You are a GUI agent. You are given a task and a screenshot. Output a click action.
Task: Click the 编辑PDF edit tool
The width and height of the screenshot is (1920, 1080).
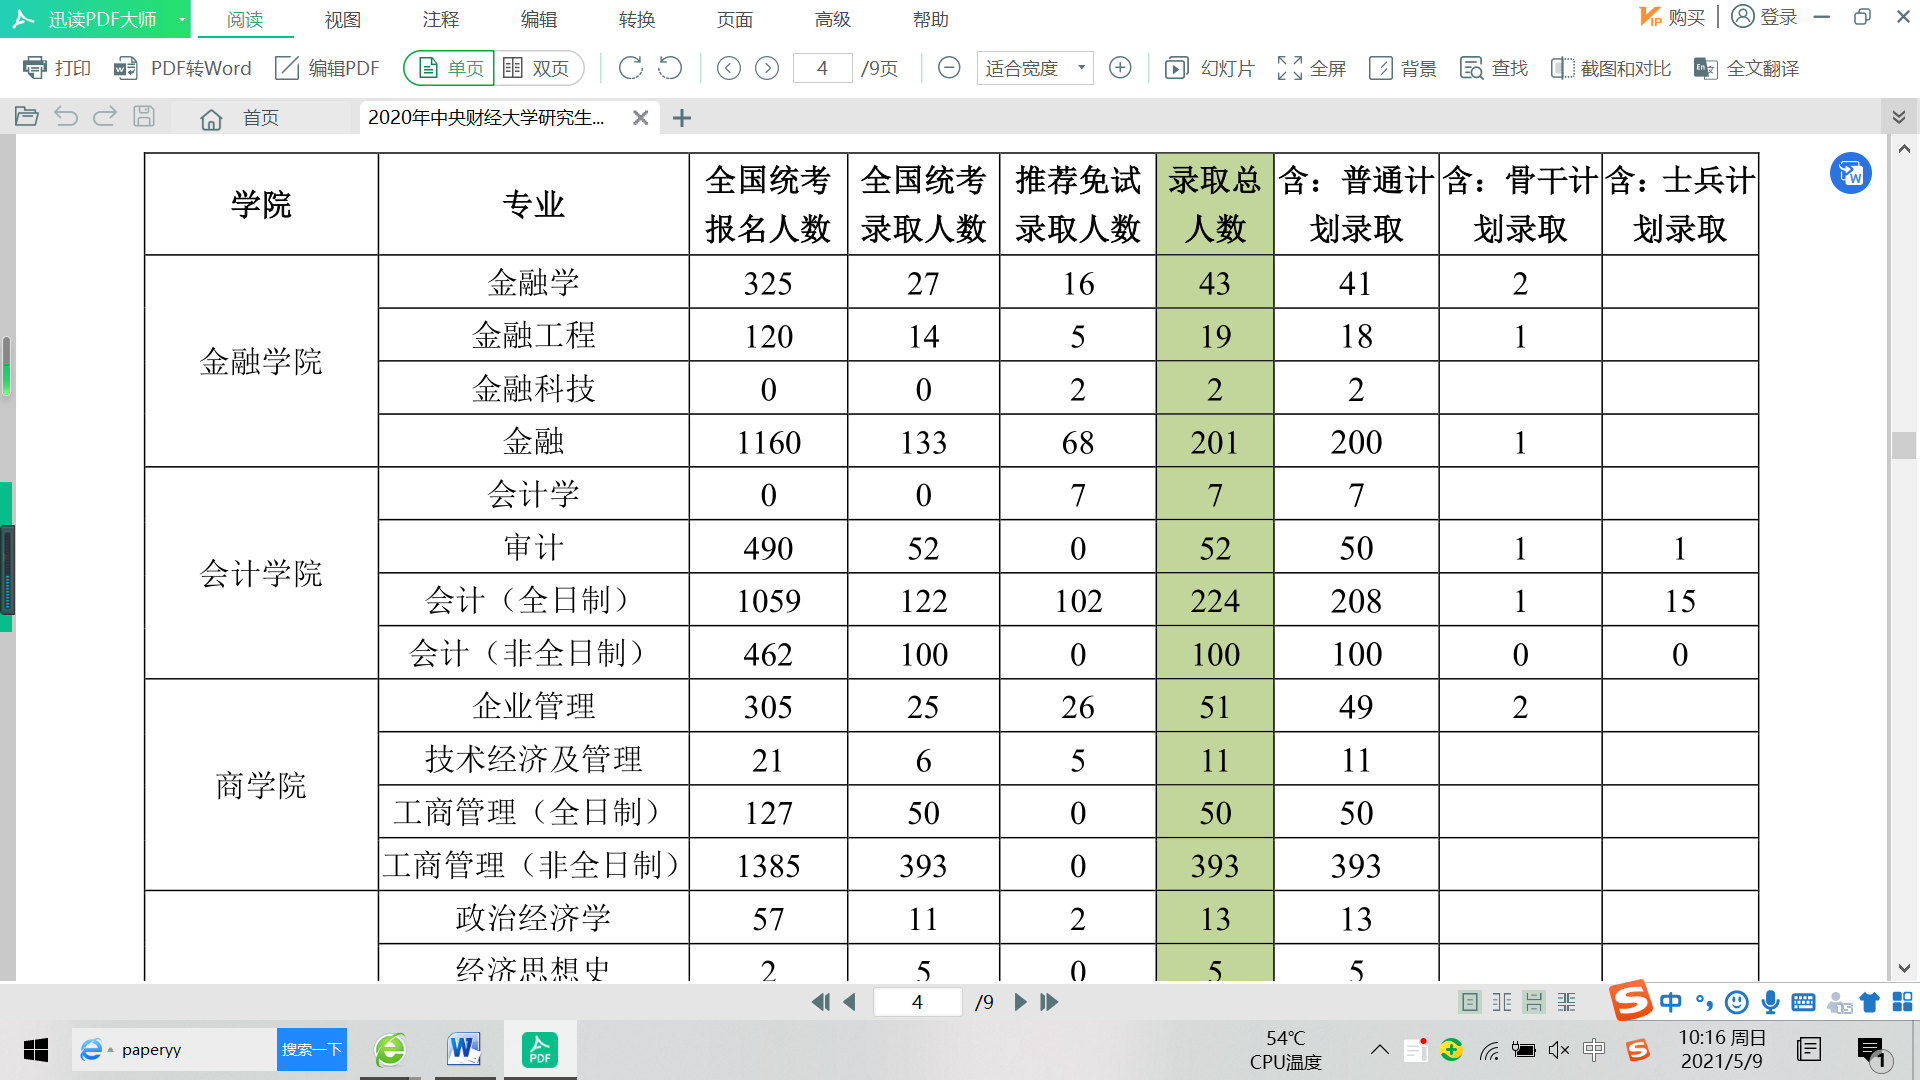coord(327,68)
